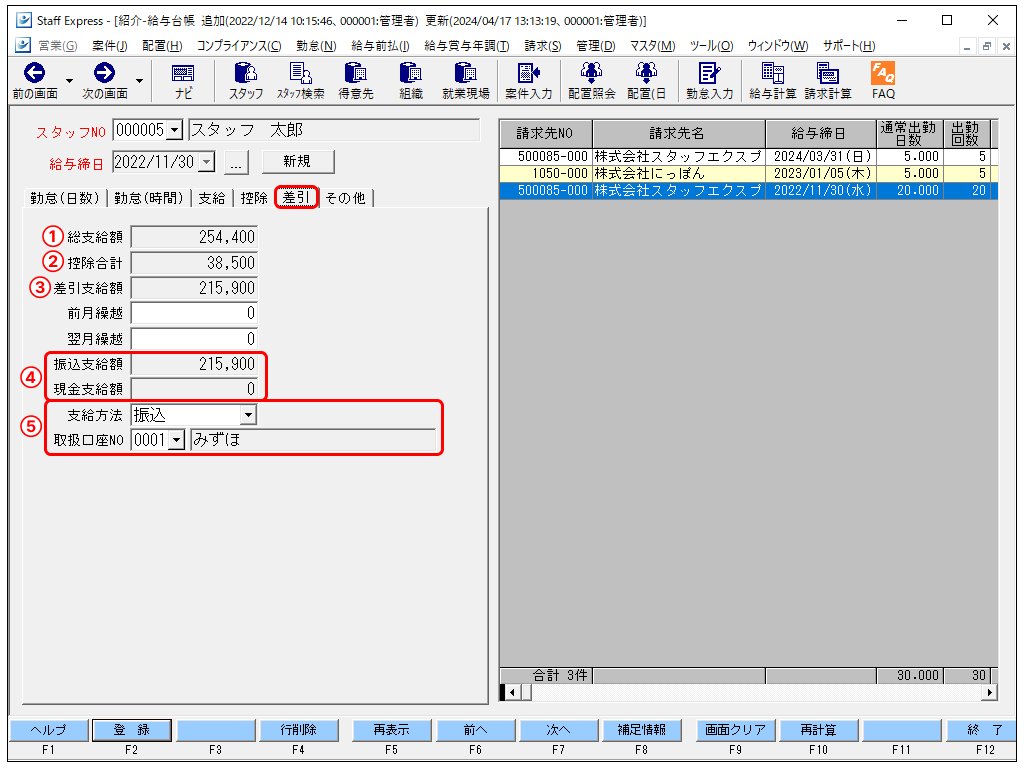Image resolution: width=1024 pixels, height=768 pixels.
Task: Click the 新規 button
Action: coord(297,162)
